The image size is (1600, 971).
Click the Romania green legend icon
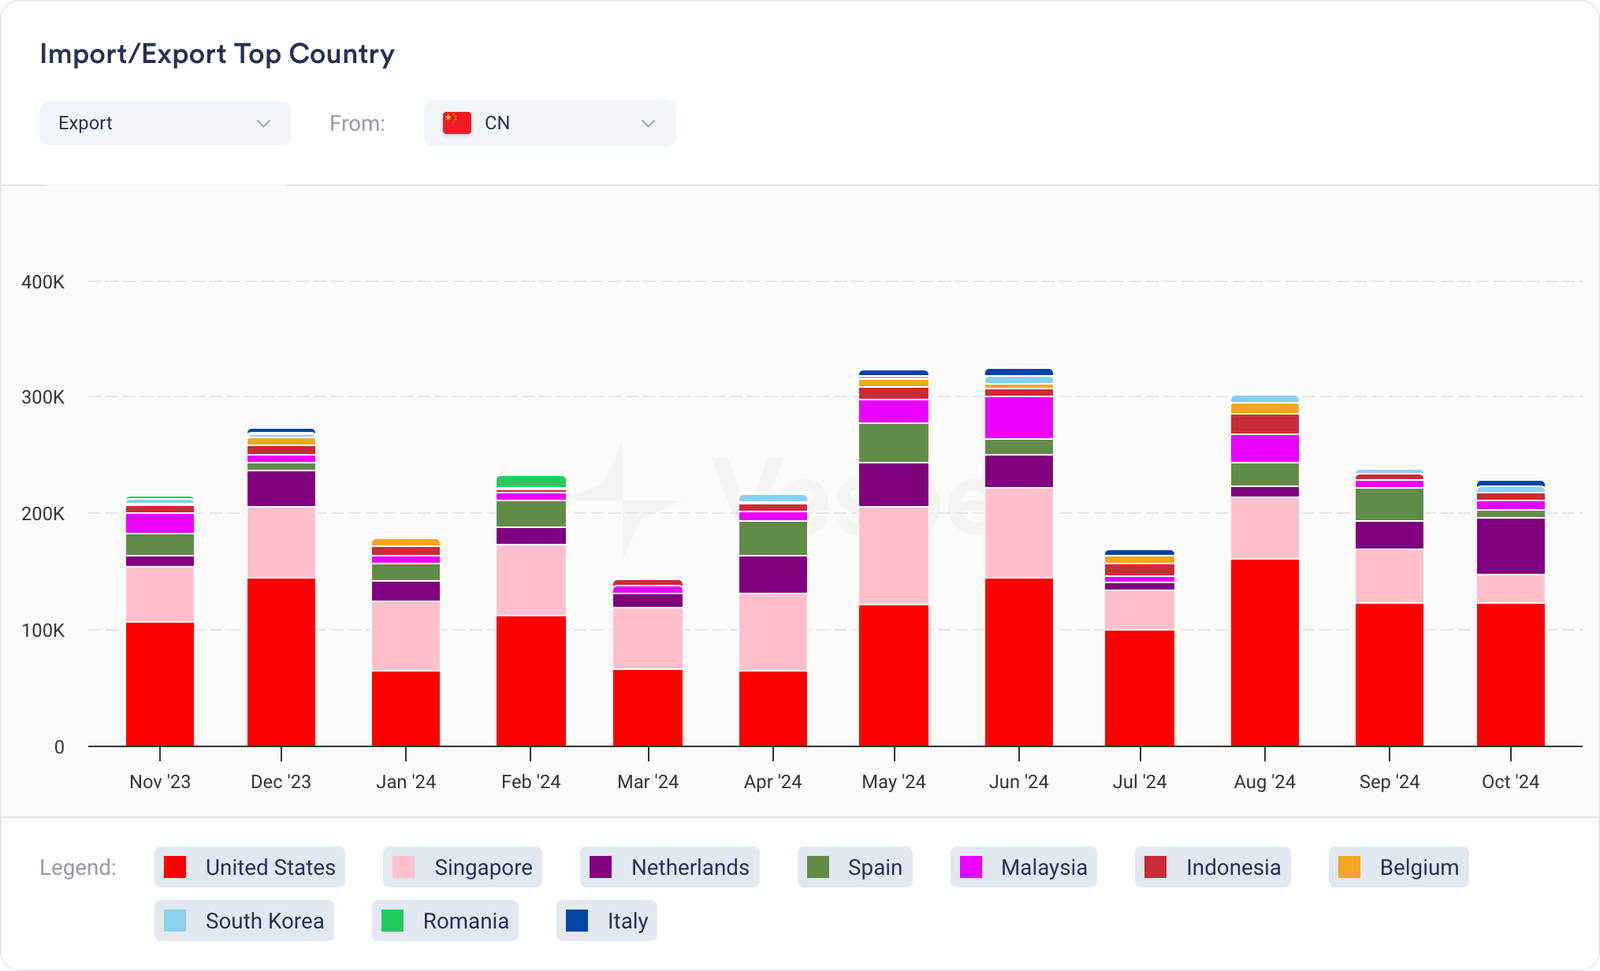click(393, 921)
